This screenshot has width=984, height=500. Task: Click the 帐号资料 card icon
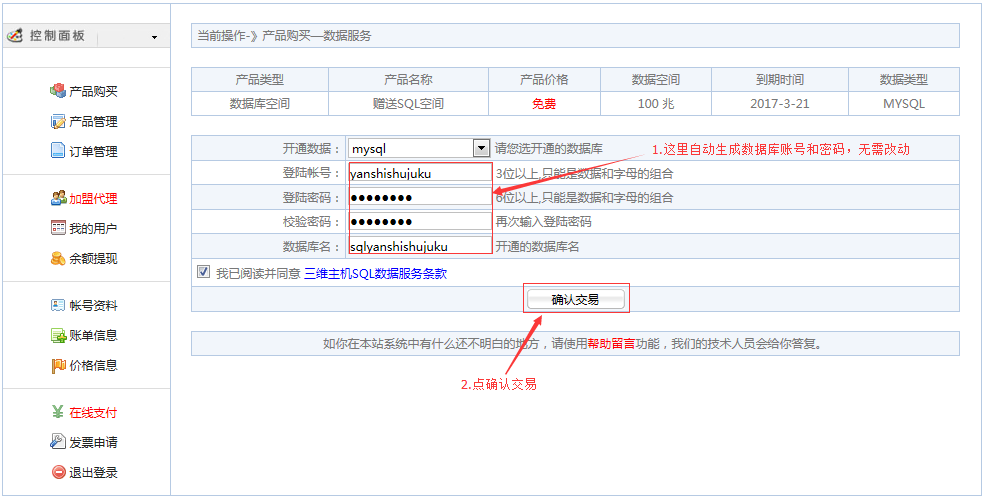(58, 305)
